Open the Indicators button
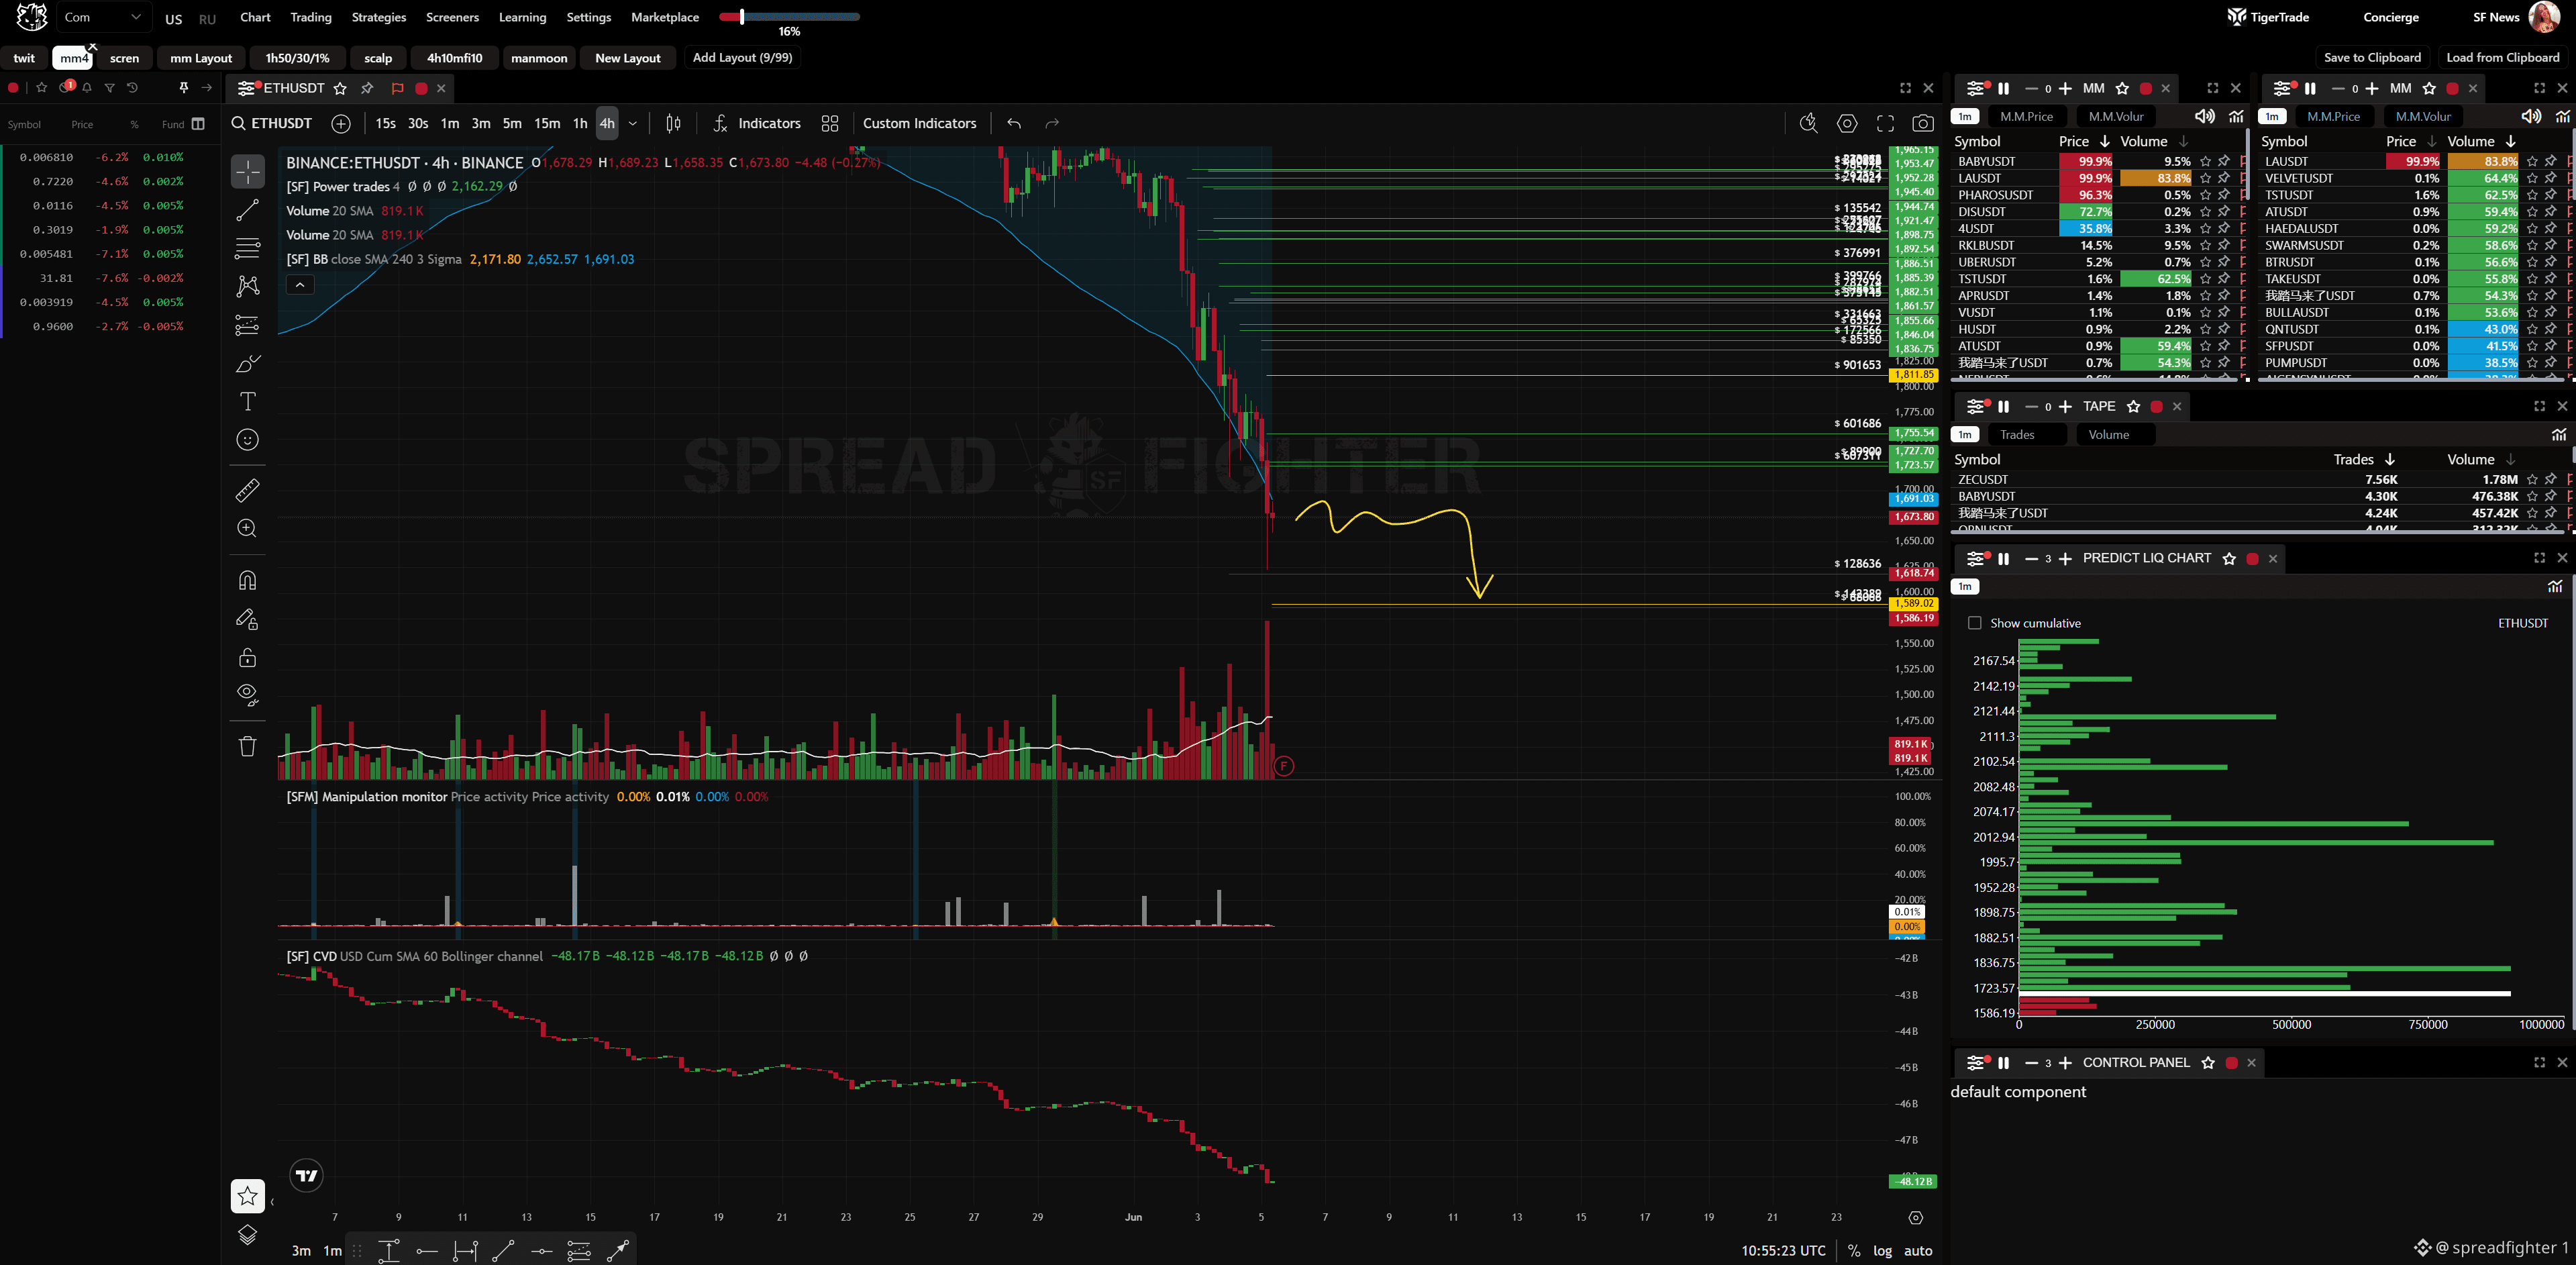This screenshot has height=1265, width=2576. (x=757, y=123)
